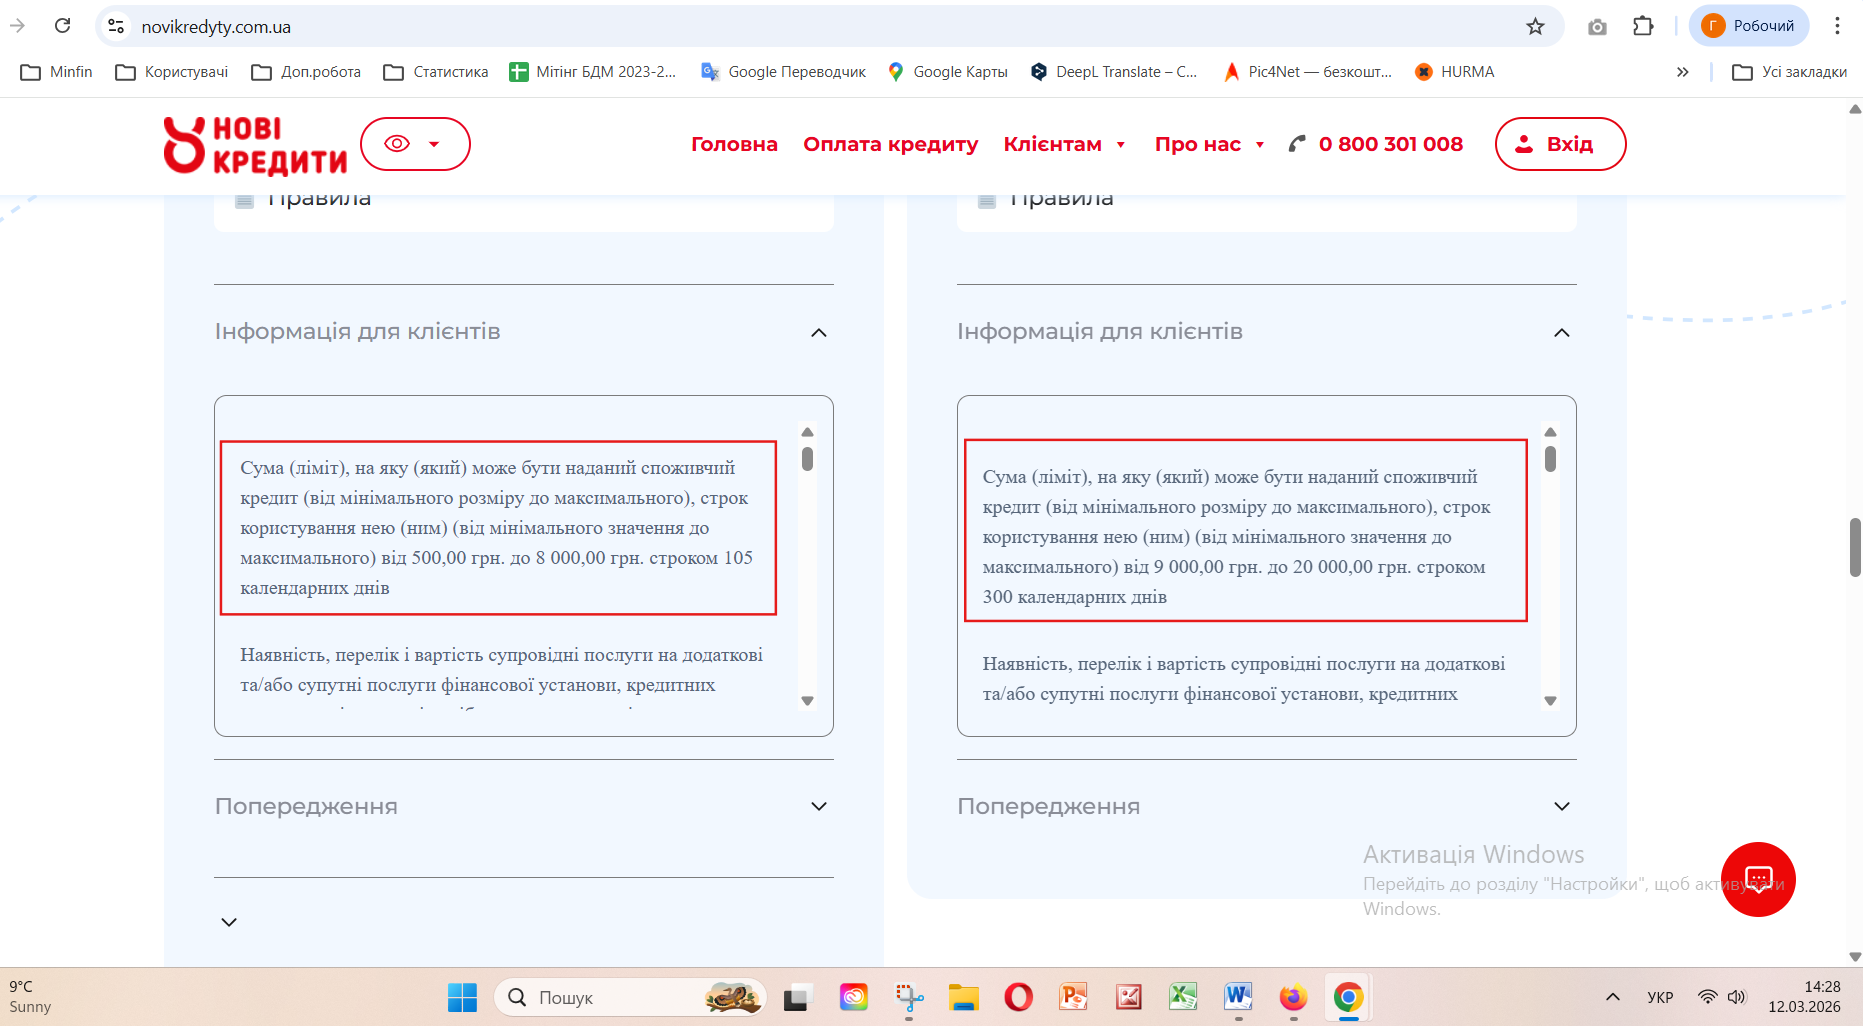
Task: Expand the Клієнтам dropdown menu
Action: pyautogui.click(x=1065, y=144)
